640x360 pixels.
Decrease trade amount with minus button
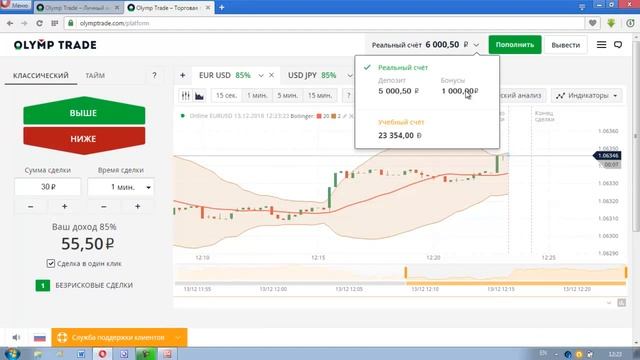click(31, 207)
